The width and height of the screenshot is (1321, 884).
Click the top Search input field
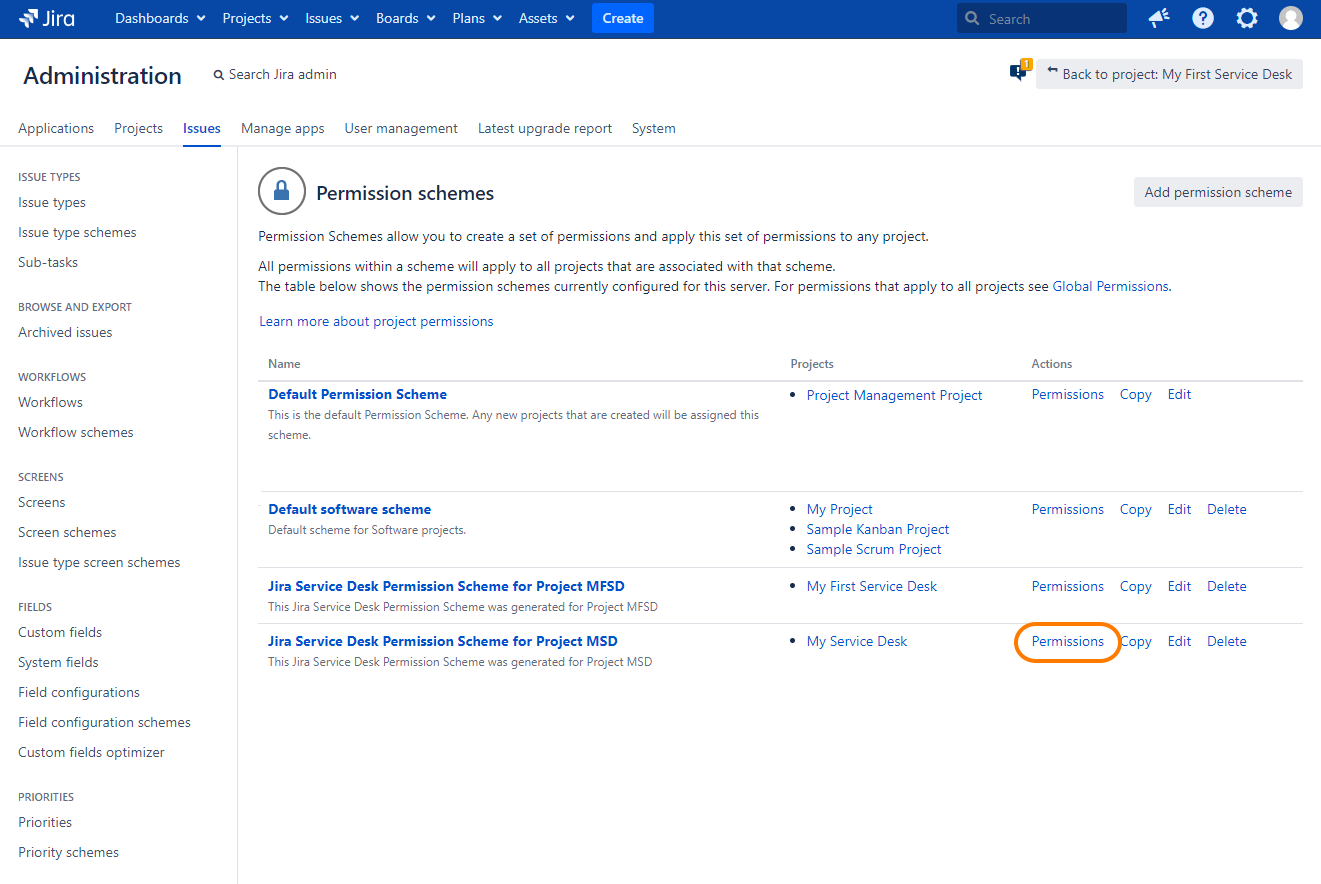click(1050, 18)
